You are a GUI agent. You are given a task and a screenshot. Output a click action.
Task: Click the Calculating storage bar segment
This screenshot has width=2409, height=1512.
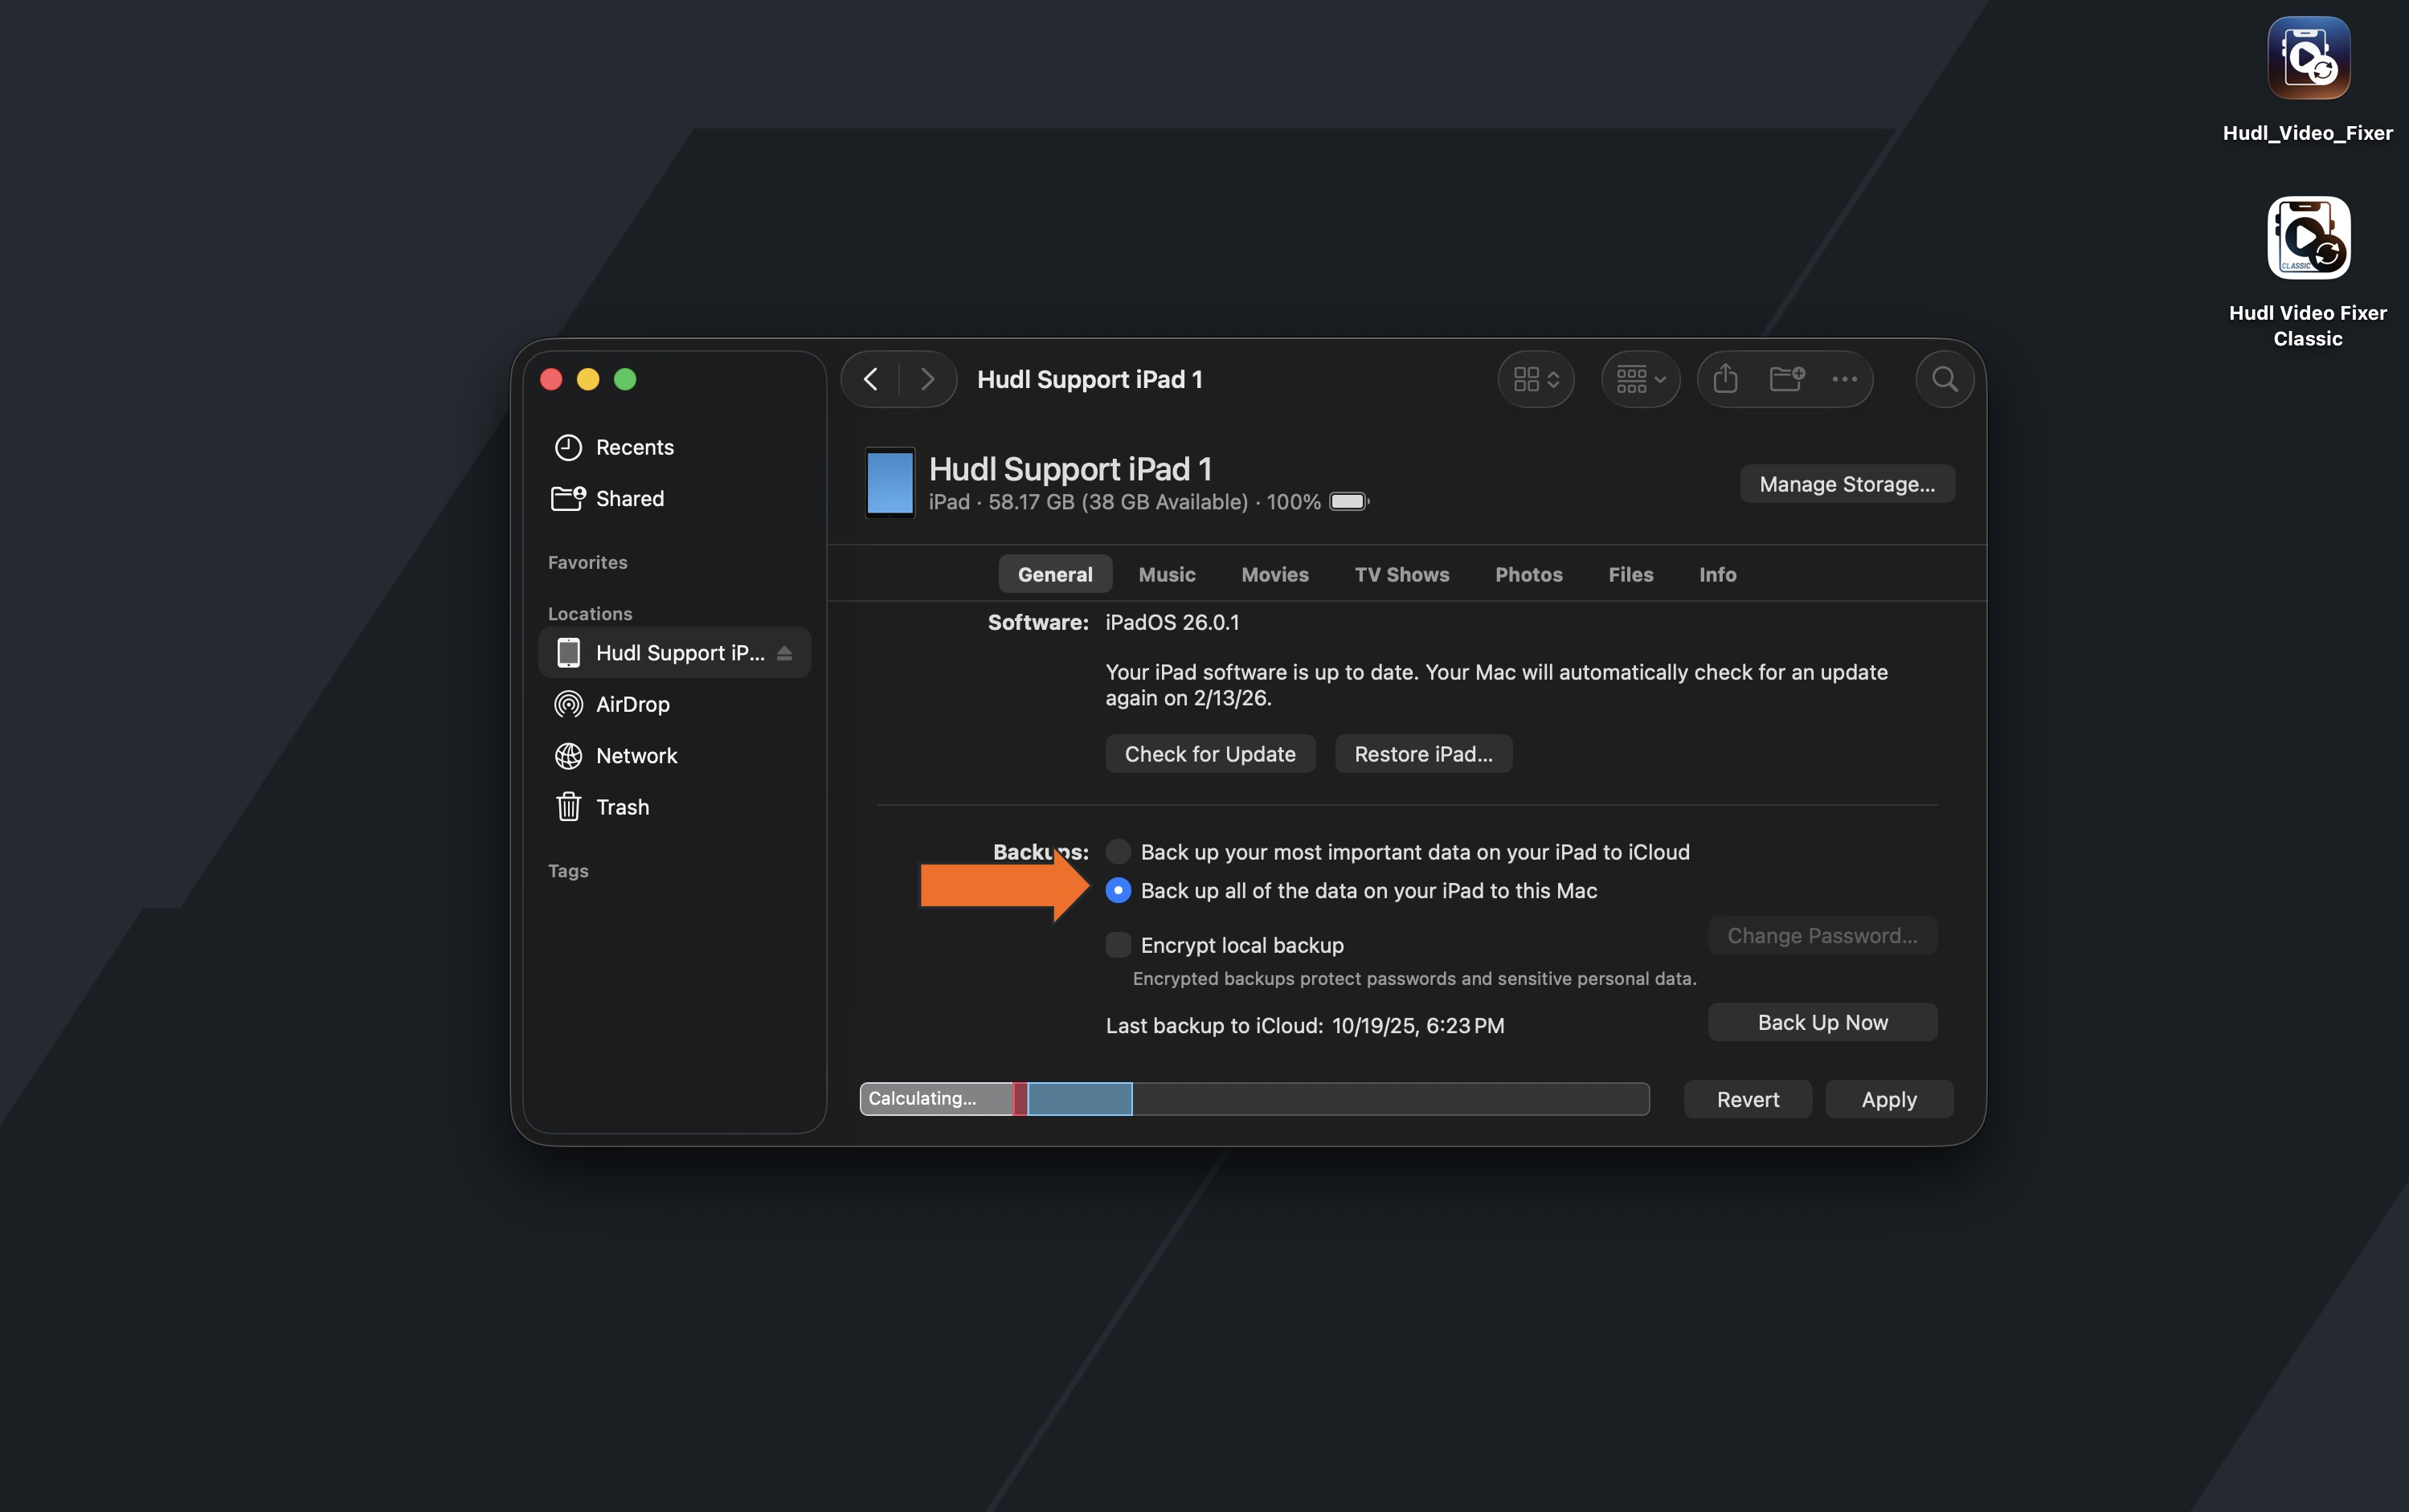(x=936, y=1098)
